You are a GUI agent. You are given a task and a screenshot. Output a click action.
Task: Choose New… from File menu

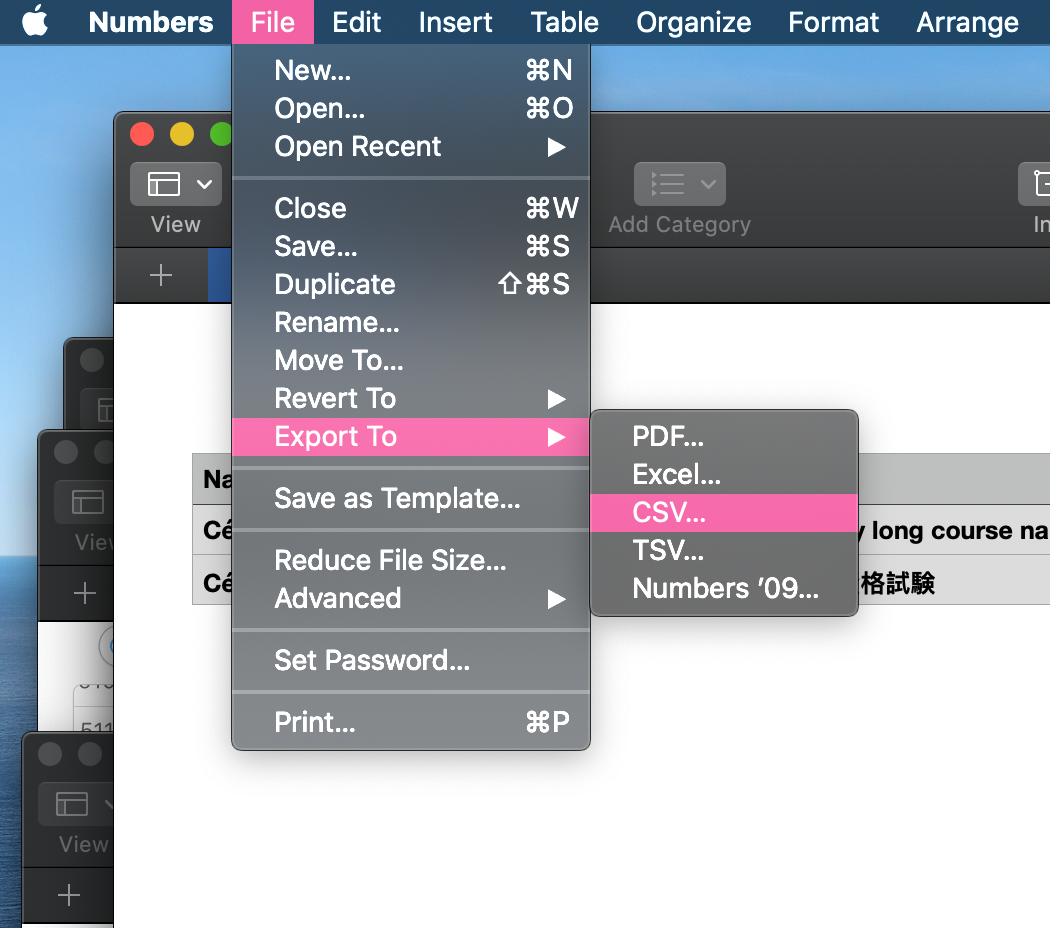click(x=410, y=70)
